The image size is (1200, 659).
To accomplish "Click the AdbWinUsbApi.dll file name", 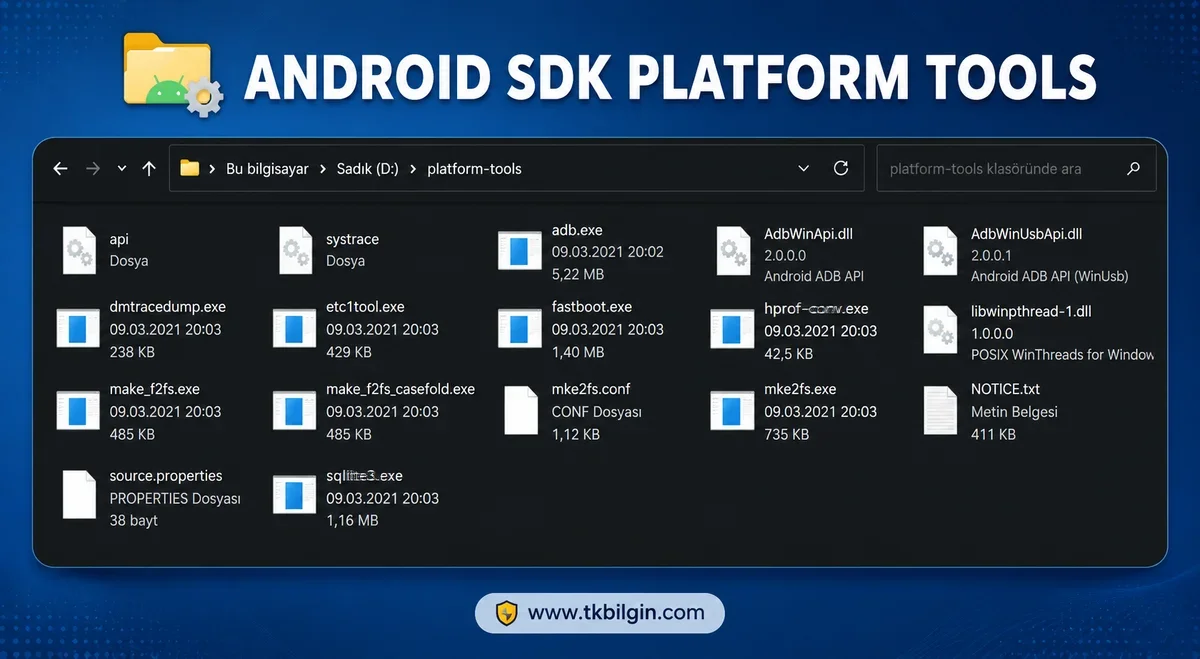I will [1027, 234].
